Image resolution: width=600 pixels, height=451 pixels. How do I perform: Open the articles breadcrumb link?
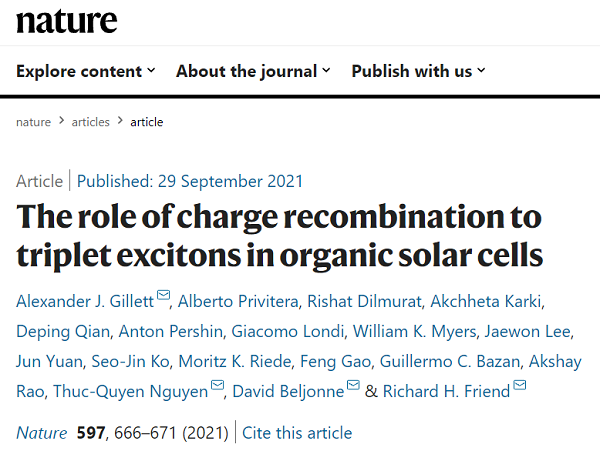coord(90,122)
